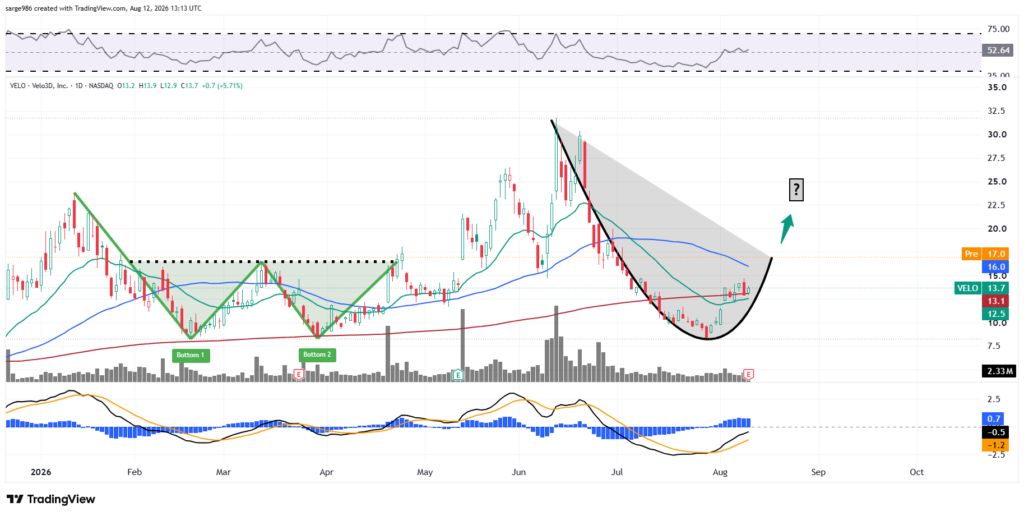Click the H13.9 high price in legend
Viewport: 1024px width, 516px height.
pyautogui.click(x=147, y=86)
